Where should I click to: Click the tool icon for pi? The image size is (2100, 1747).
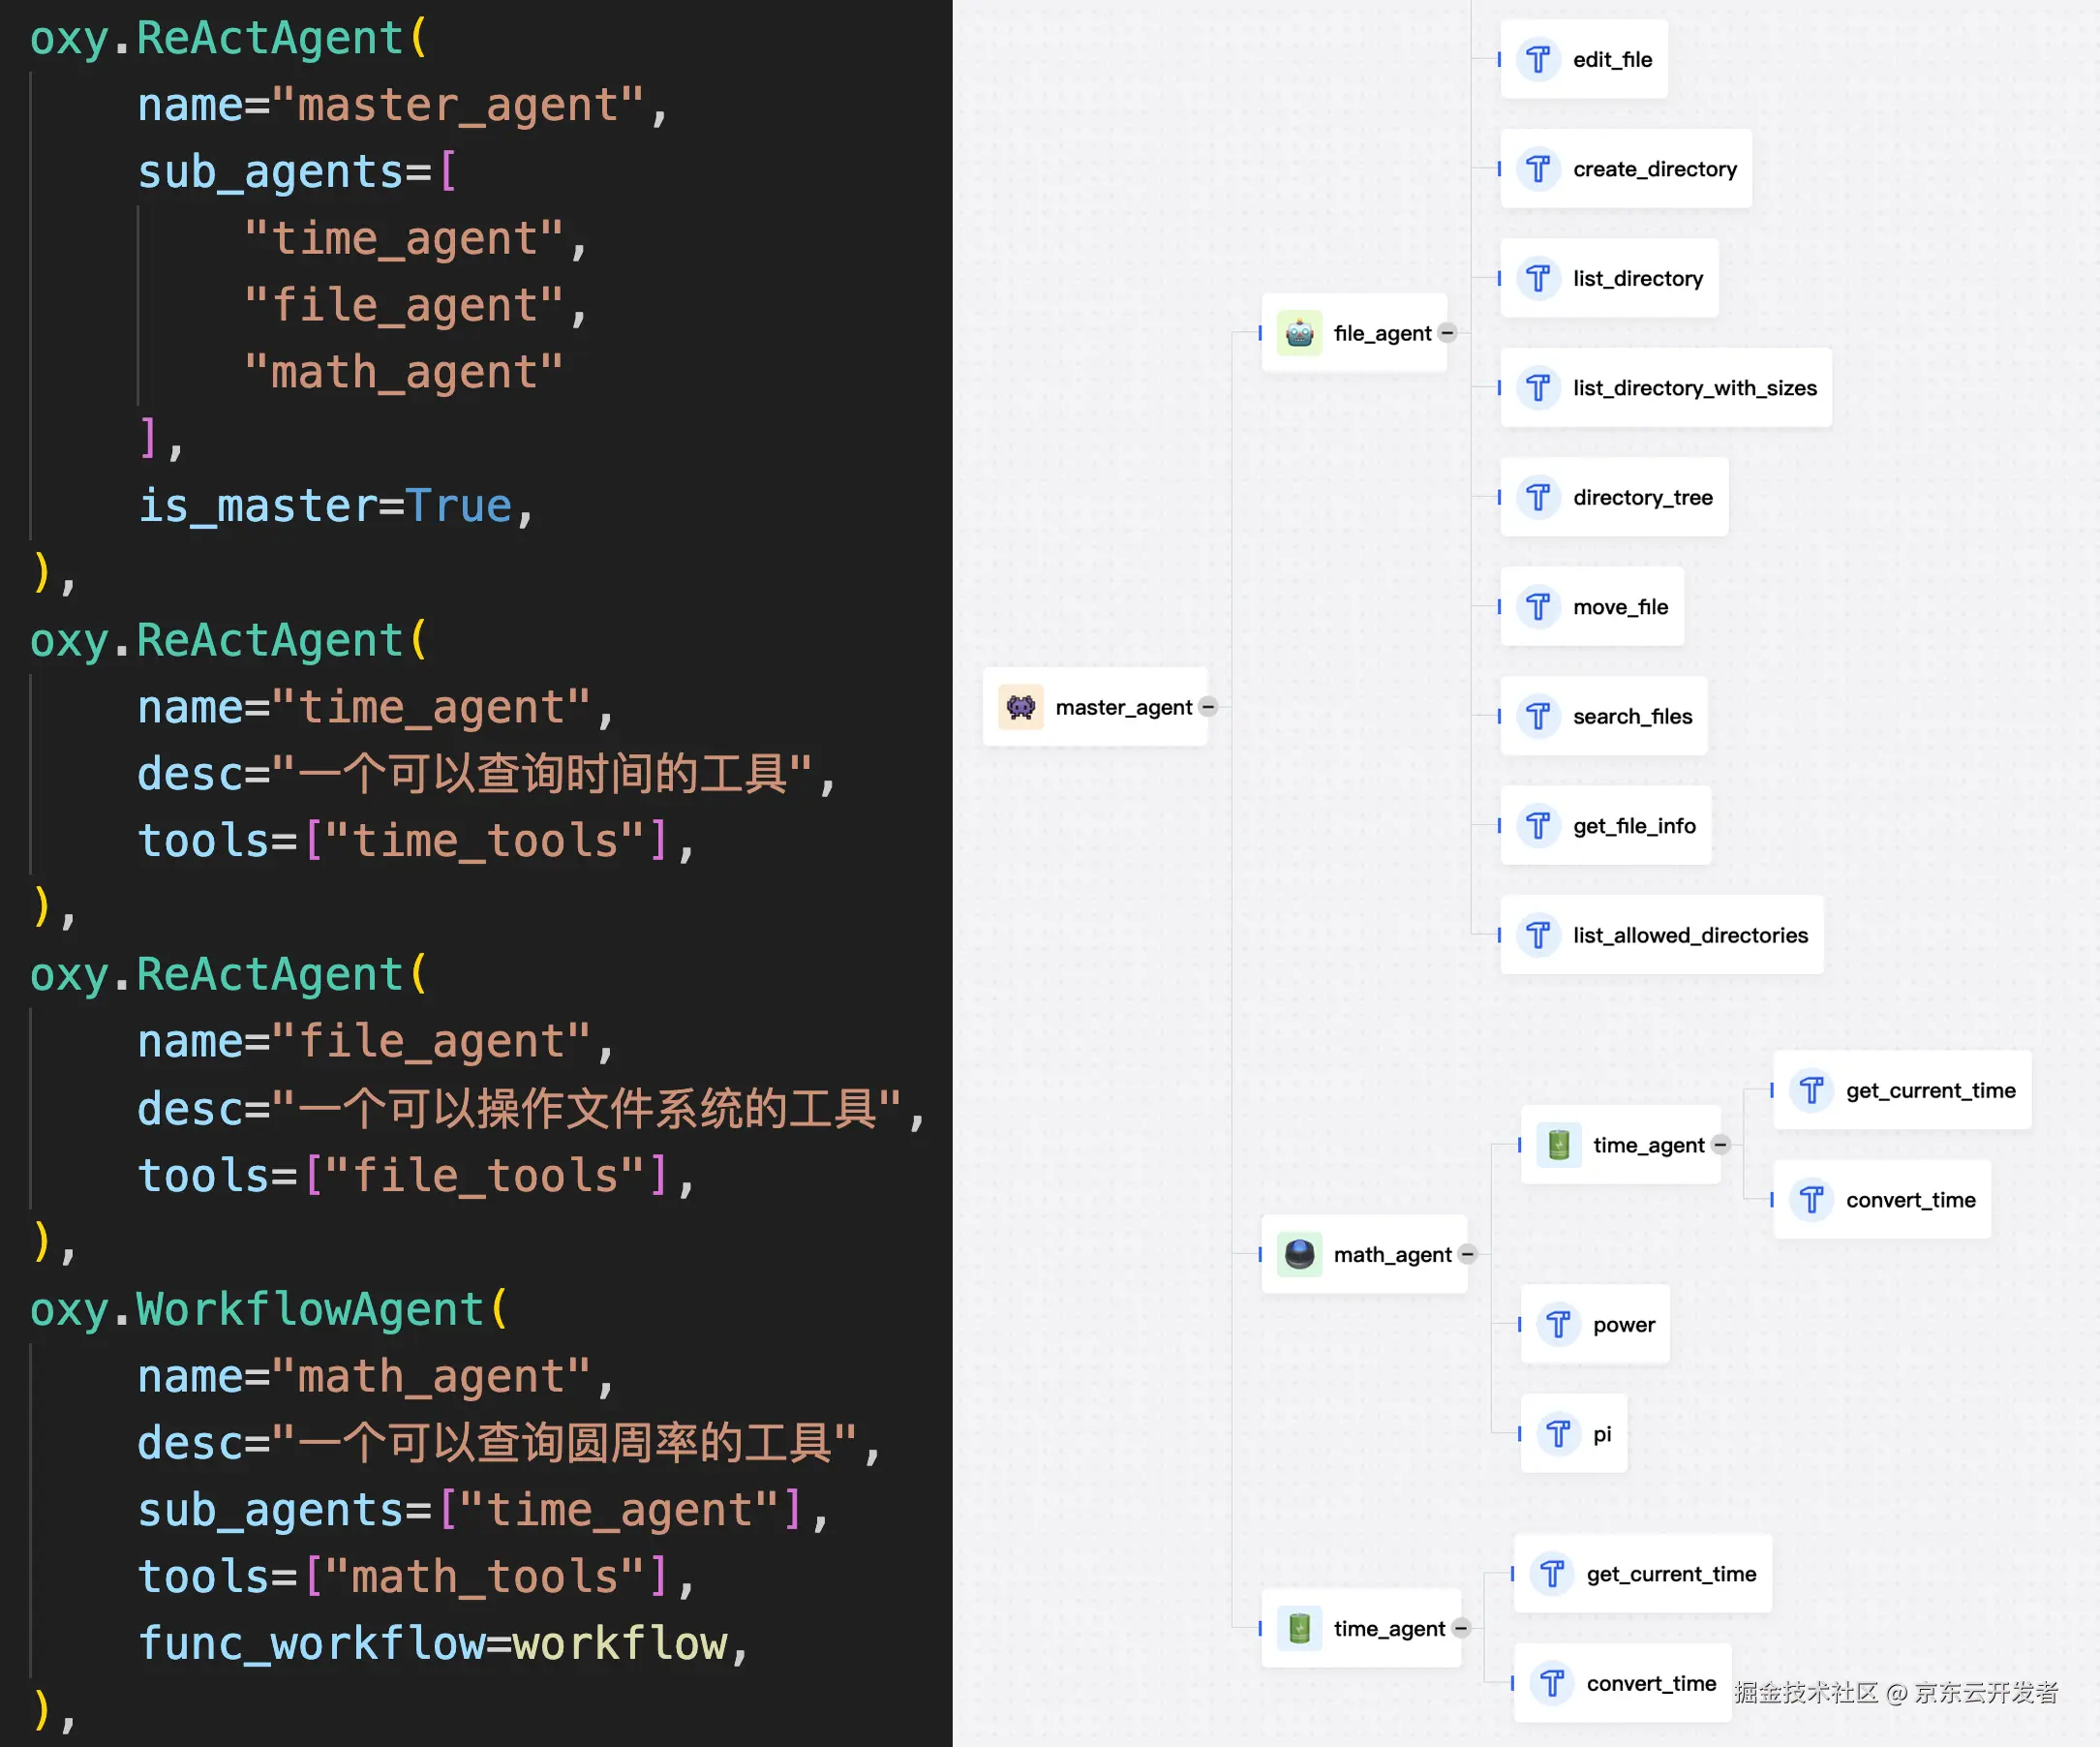pos(1558,1434)
